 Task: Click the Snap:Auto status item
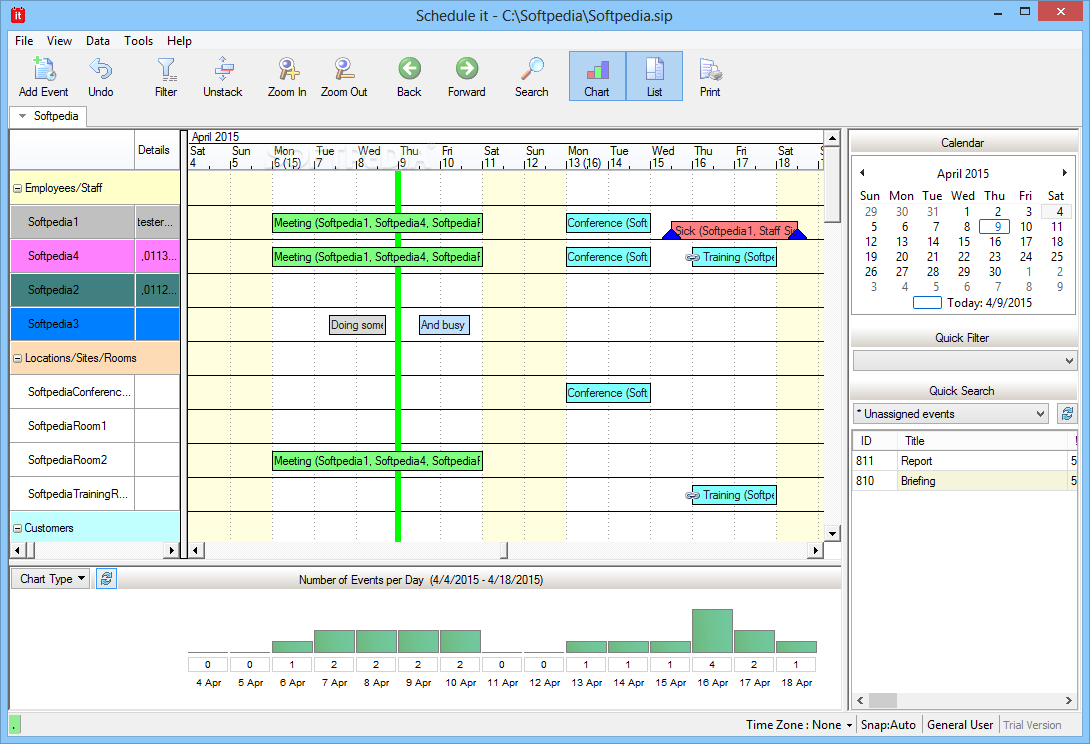tap(888, 725)
